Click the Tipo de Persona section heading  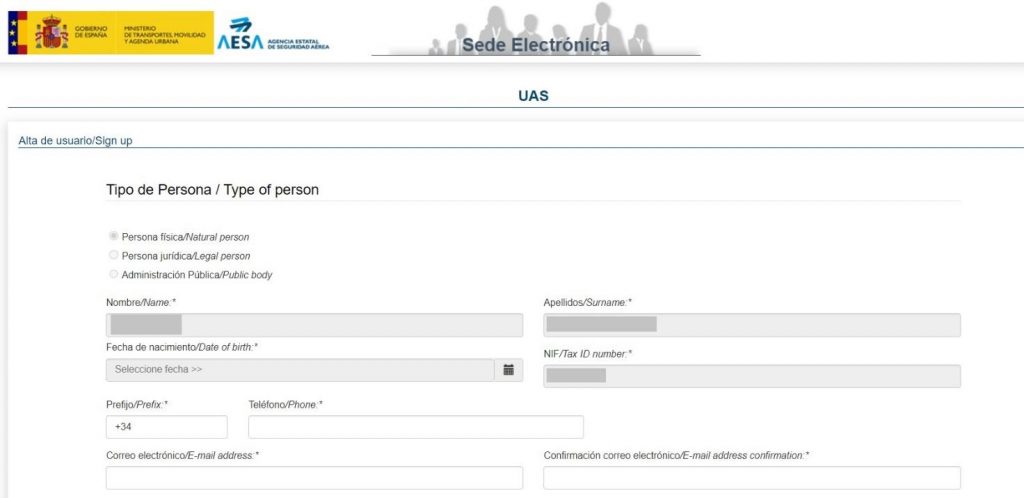click(212, 190)
